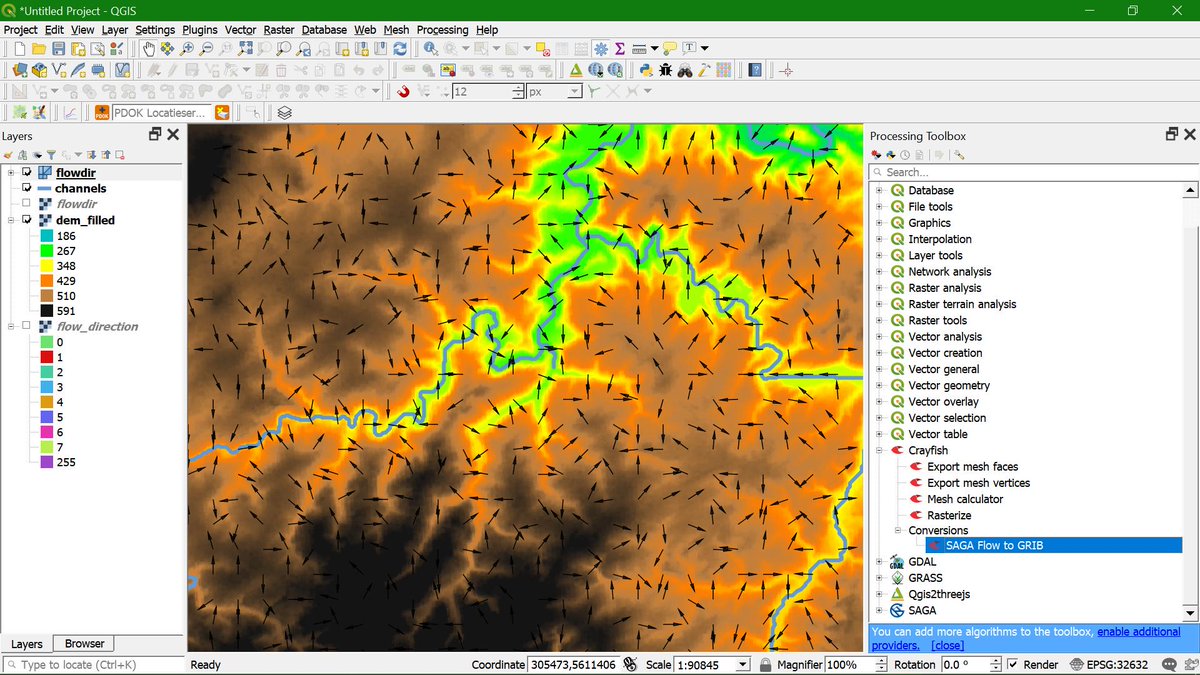Open the statistical summary Sigma icon
Screen dimensions: 1200x675
[x=620, y=48]
